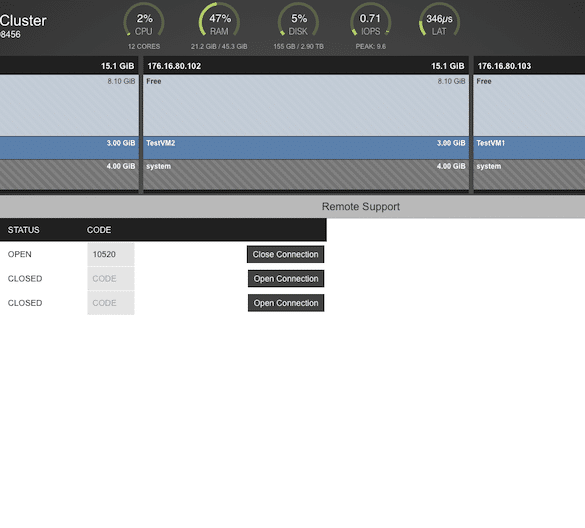Click the 21.2 GiB / 45.3 GiB label
Viewport: 585px width, 528px height.
point(219,47)
